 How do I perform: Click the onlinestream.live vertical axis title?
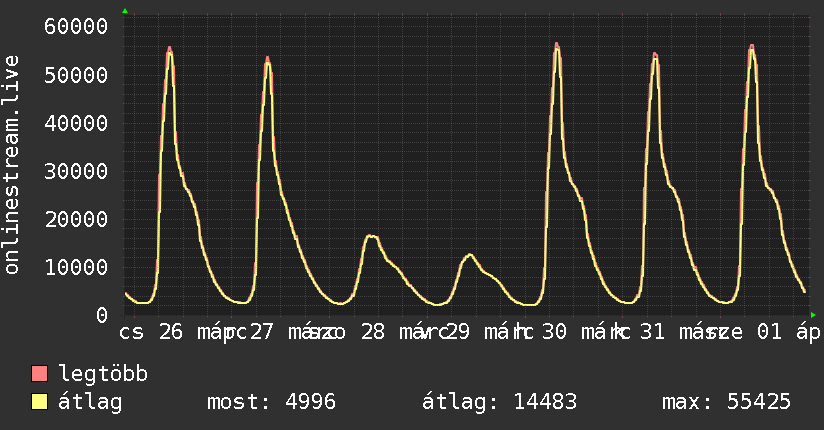11,165
